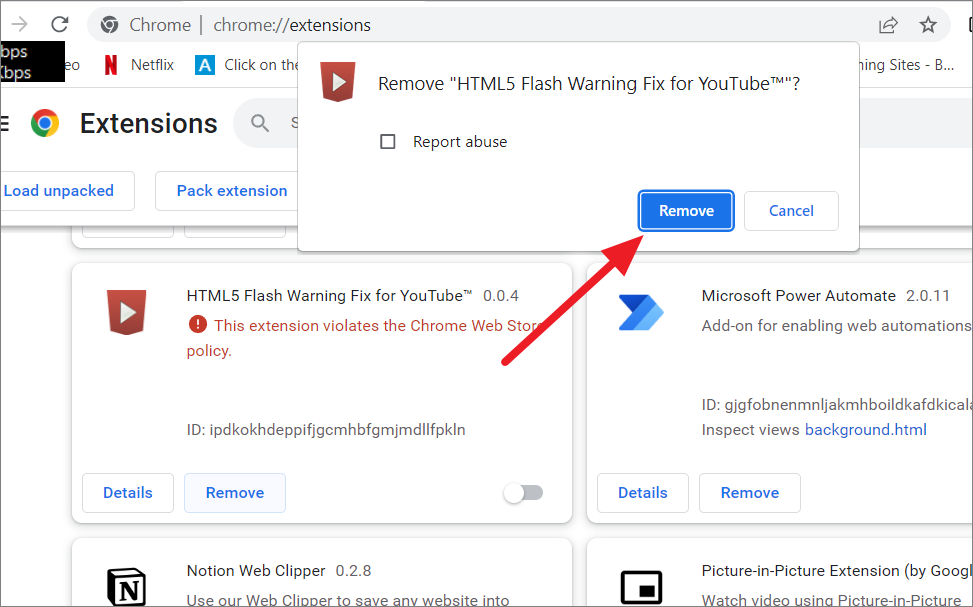The width and height of the screenshot is (973, 607).
Task: Click the HTML5 Flash Warning Fix card icon
Action: (x=127, y=312)
